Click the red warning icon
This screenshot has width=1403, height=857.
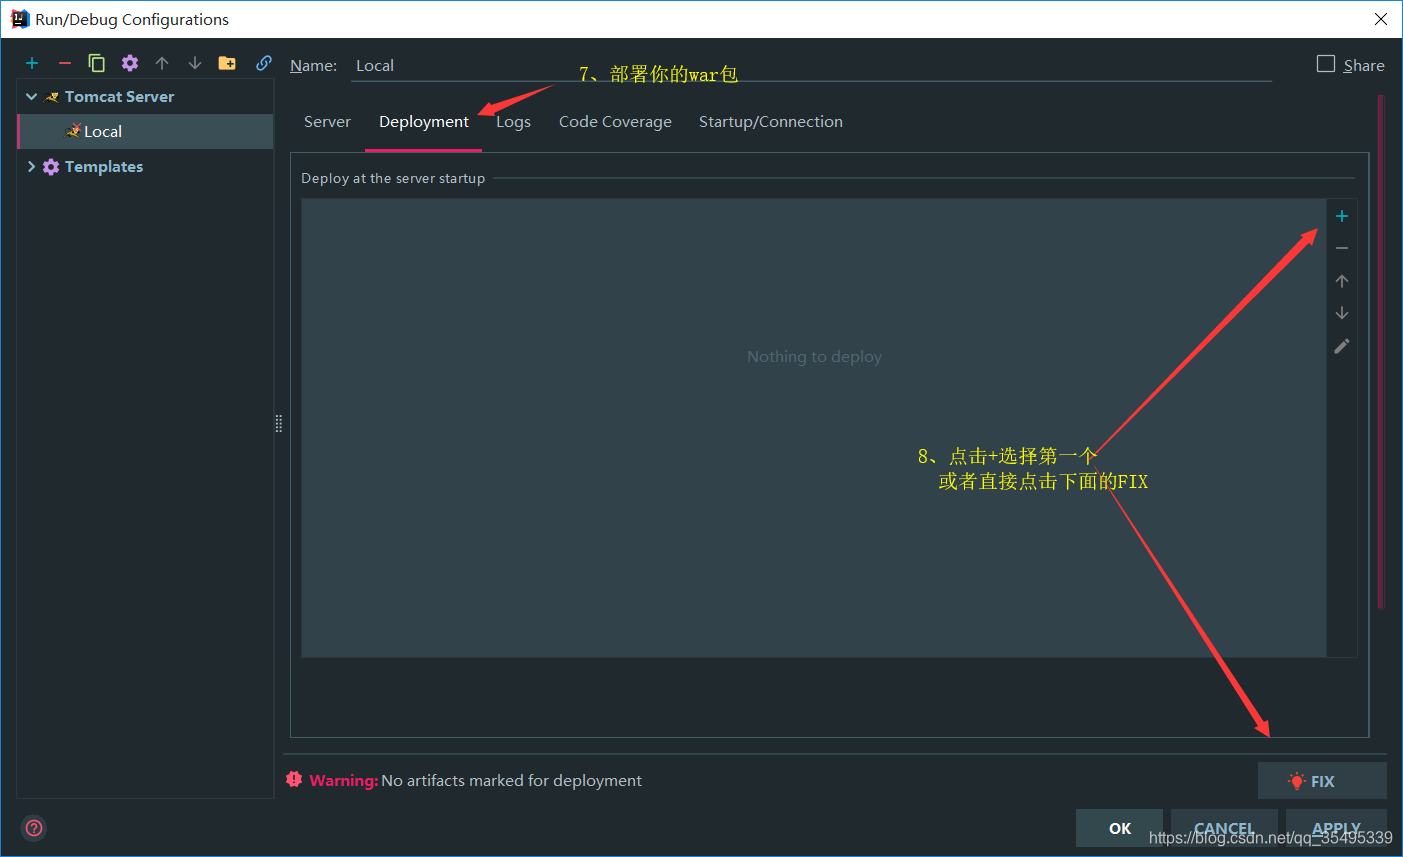pyautogui.click(x=294, y=779)
